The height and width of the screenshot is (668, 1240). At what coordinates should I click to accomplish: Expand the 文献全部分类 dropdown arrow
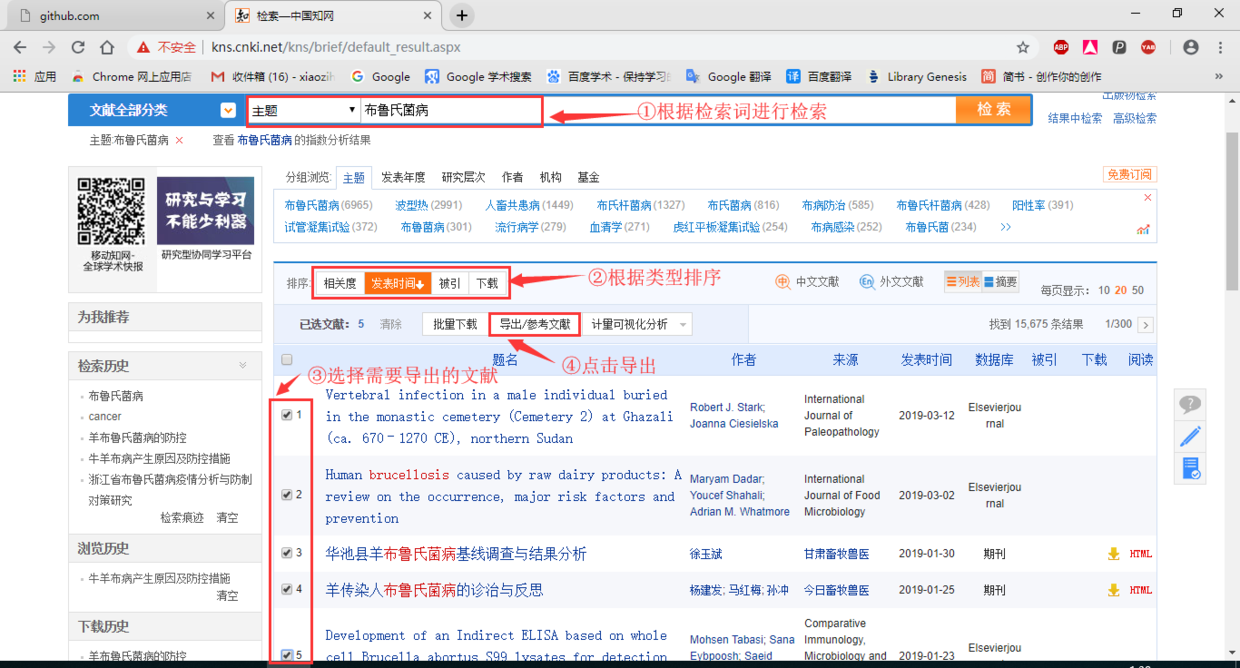point(227,110)
